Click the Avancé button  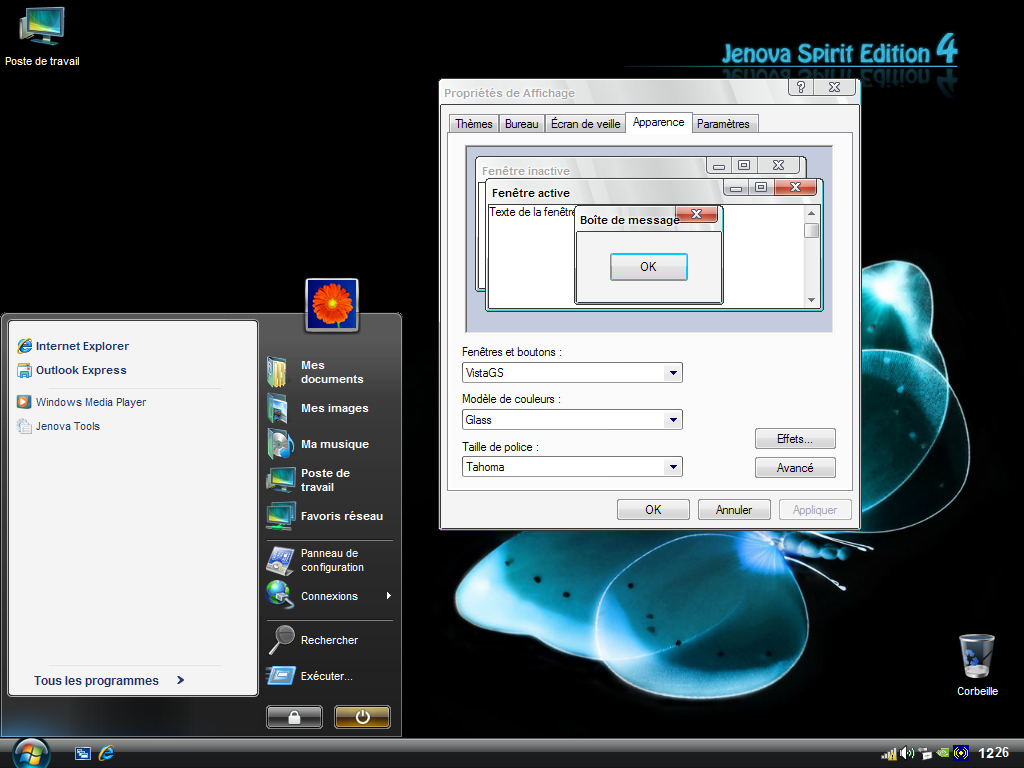click(795, 468)
